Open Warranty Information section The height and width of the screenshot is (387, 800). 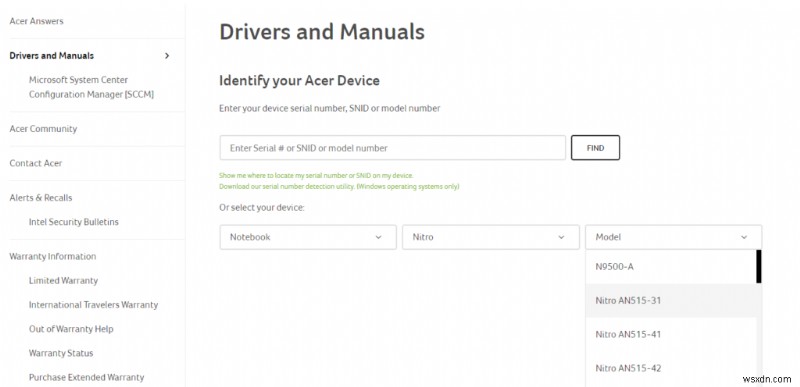(x=53, y=256)
